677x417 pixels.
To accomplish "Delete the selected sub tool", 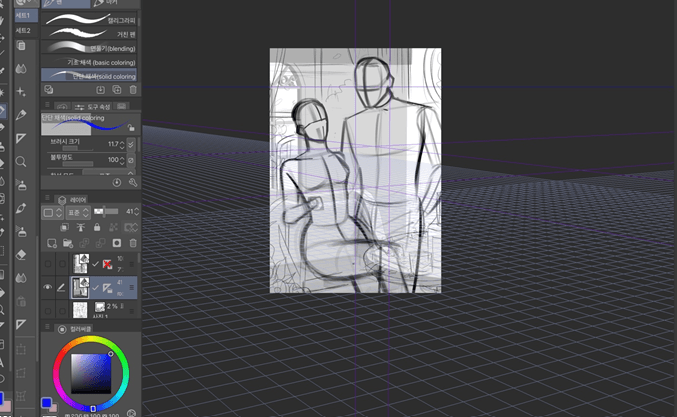I will 133,90.
